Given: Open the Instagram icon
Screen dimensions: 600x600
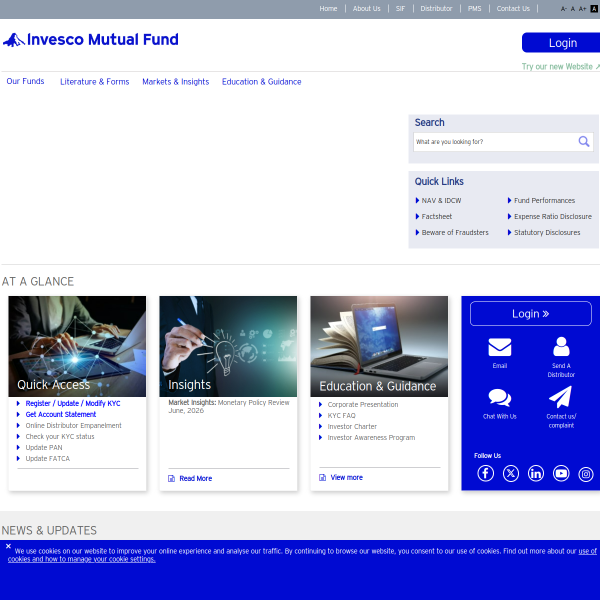Looking at the screenshot, I should [x=586, y=474].
